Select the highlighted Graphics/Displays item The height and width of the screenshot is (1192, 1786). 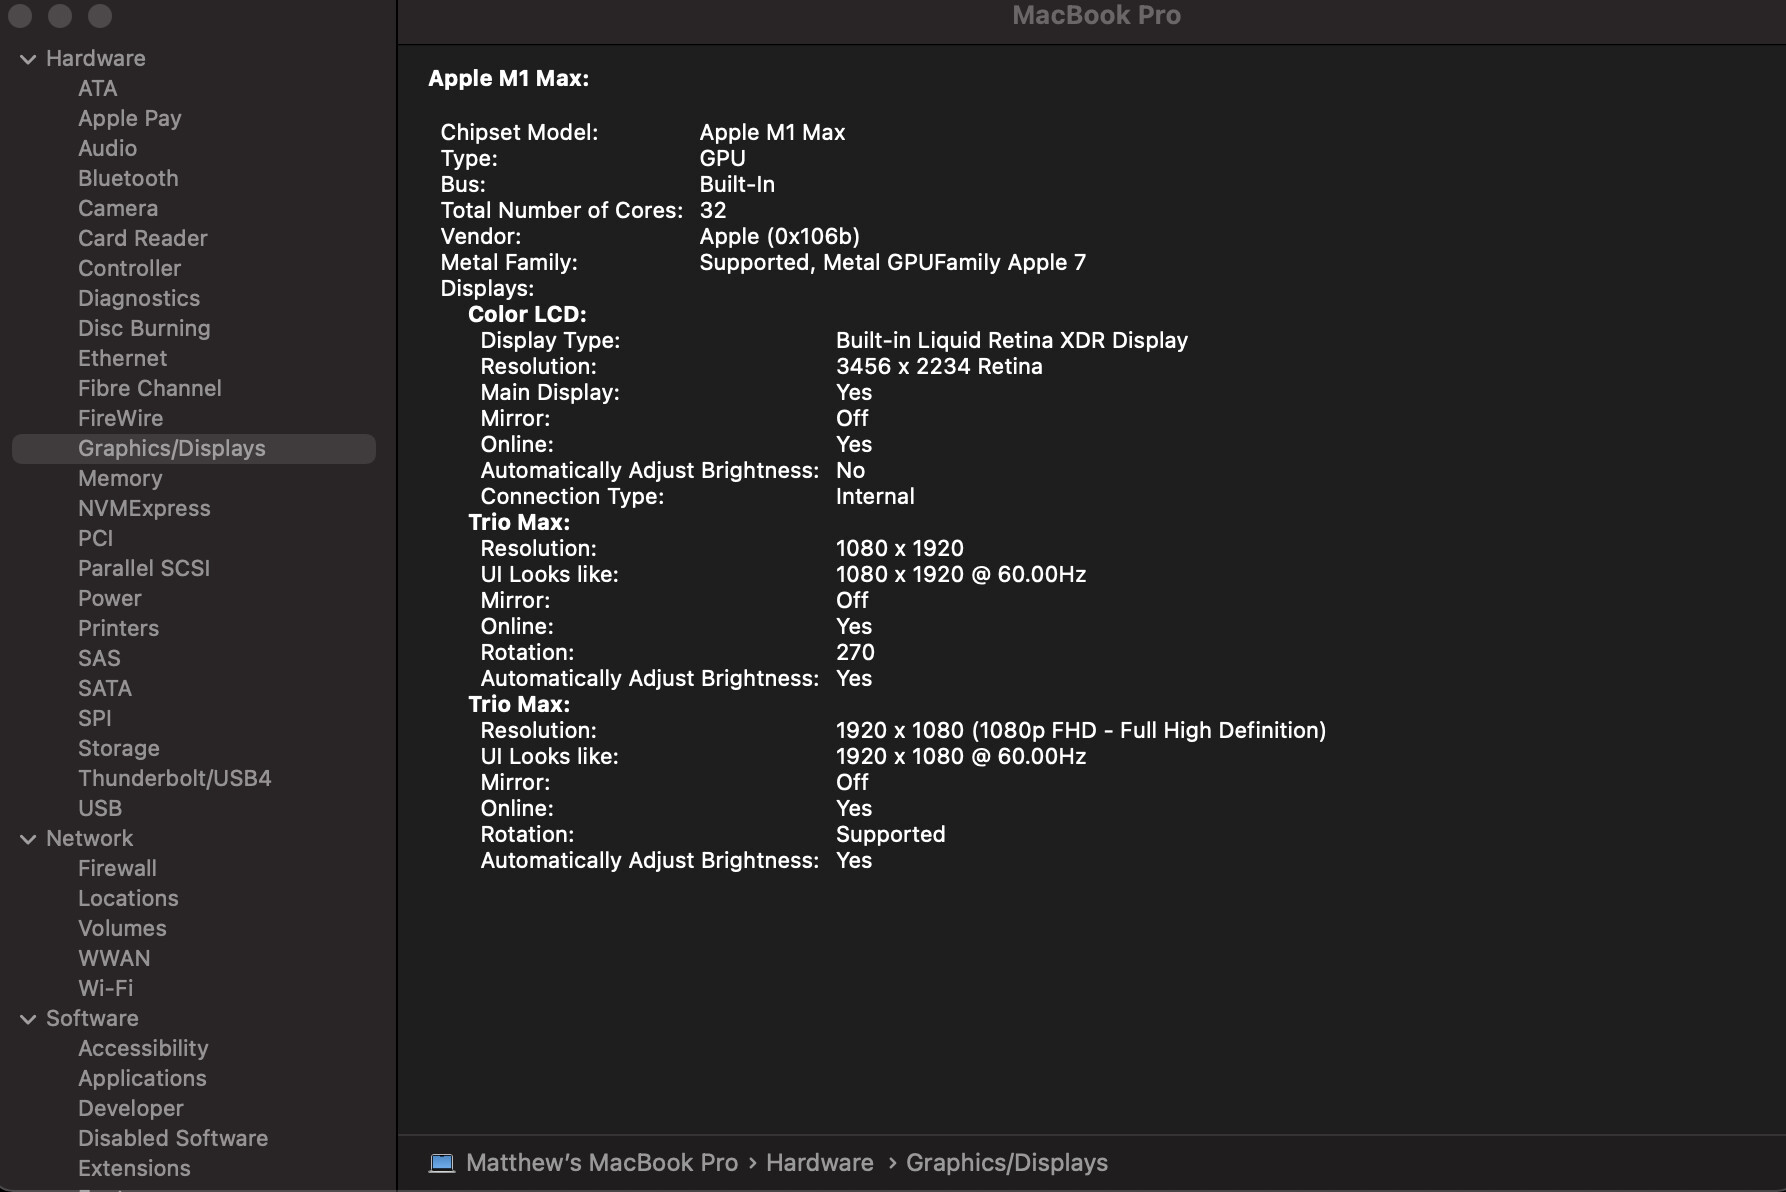194,449
